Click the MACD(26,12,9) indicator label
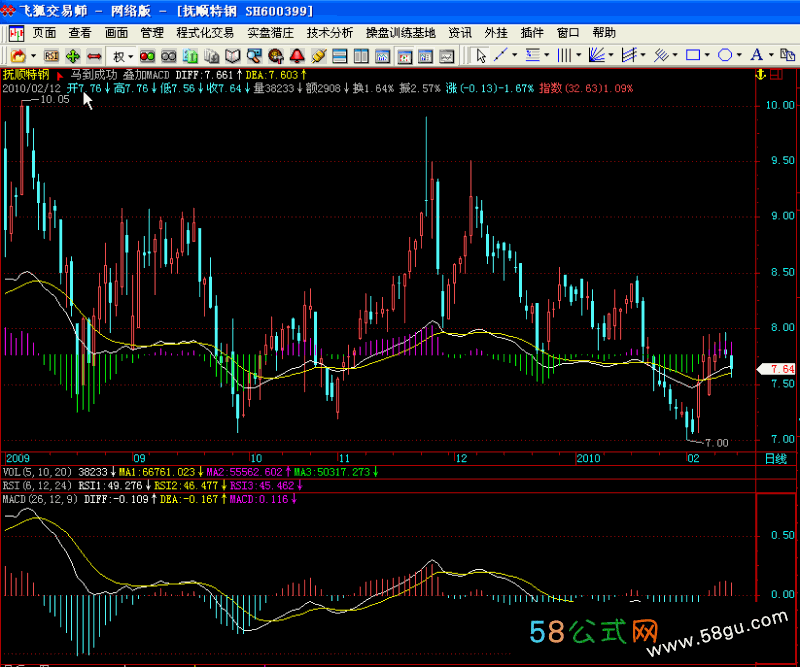 click(x=40, y=499)
